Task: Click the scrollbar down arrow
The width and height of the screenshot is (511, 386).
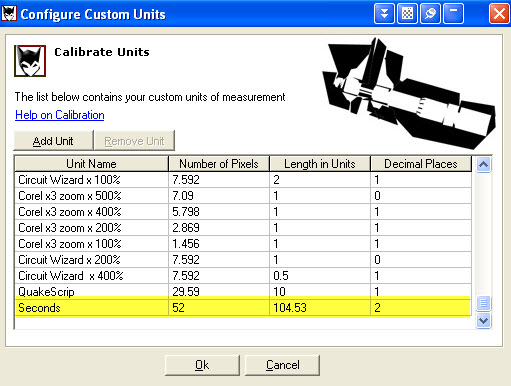Action: click(x=483, y=321)
